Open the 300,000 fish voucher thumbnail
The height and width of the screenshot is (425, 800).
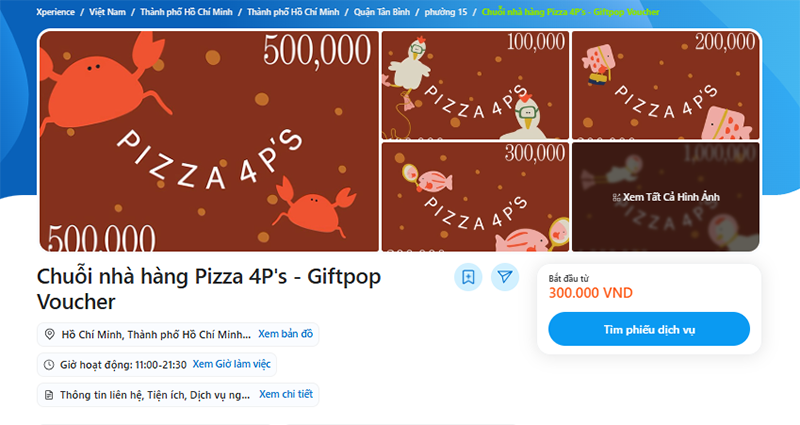point(475,197)
